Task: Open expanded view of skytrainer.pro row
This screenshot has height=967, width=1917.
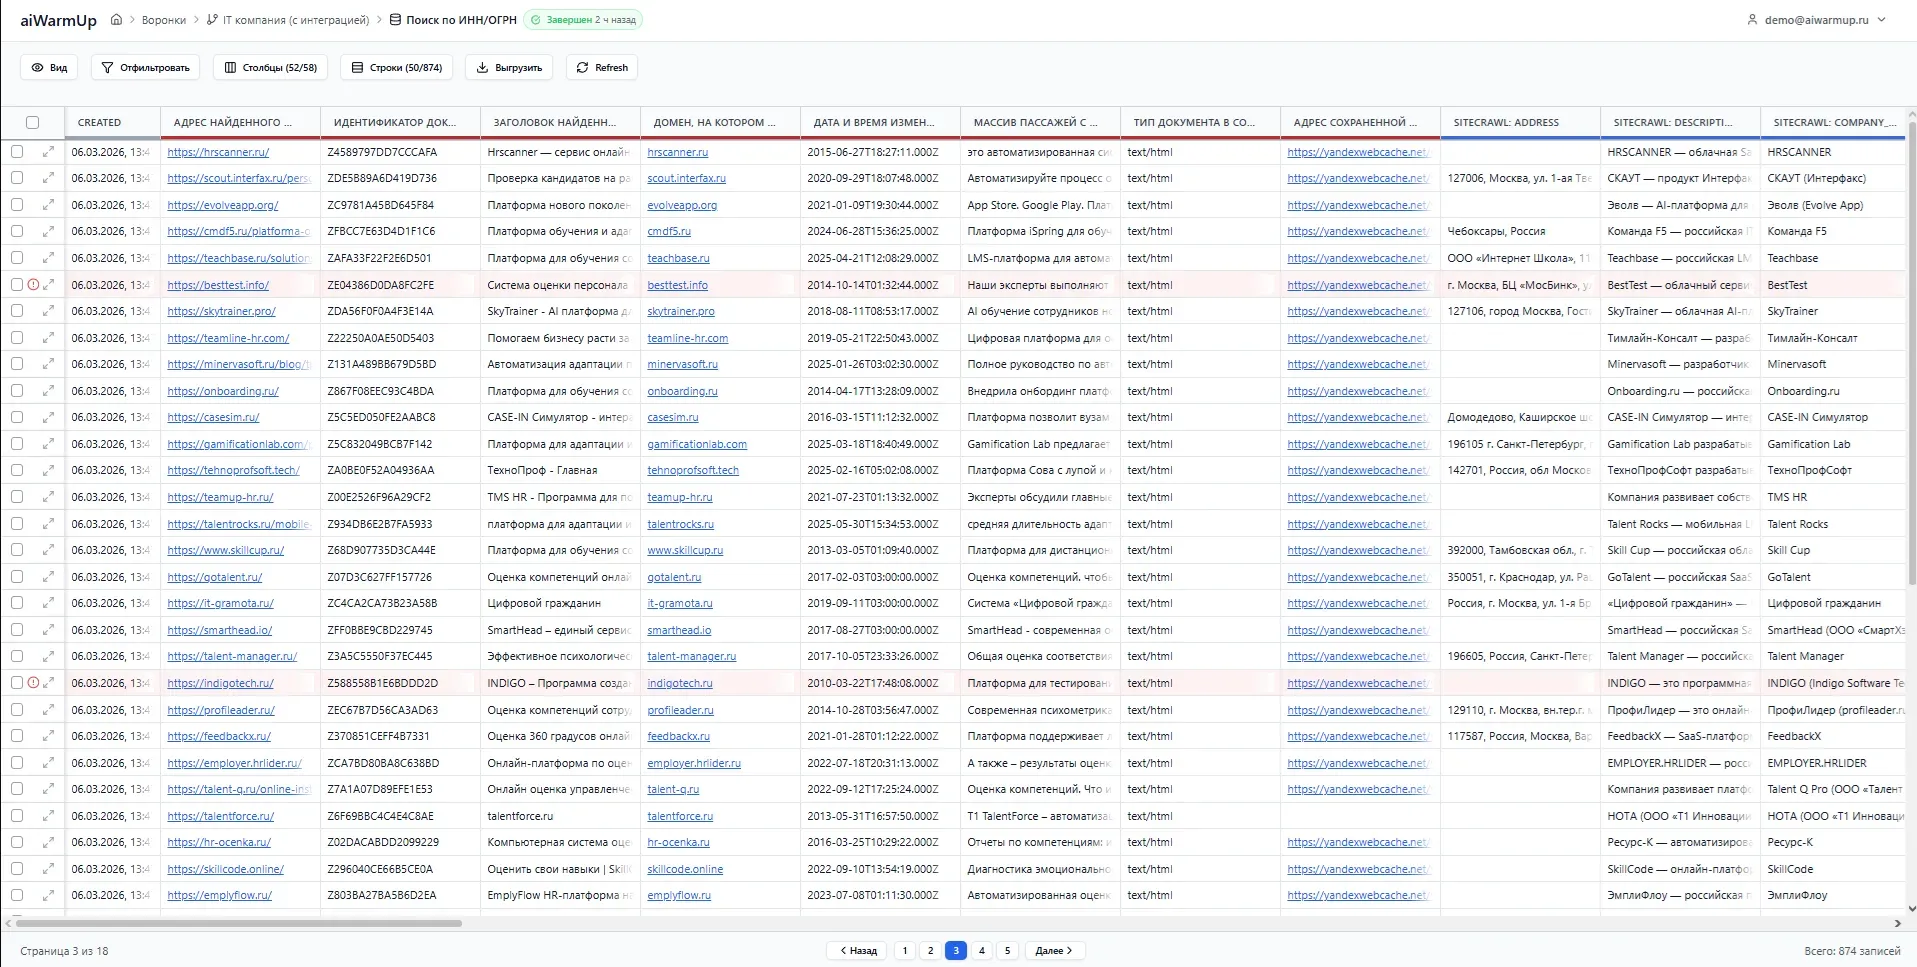Action: point(48,311)
